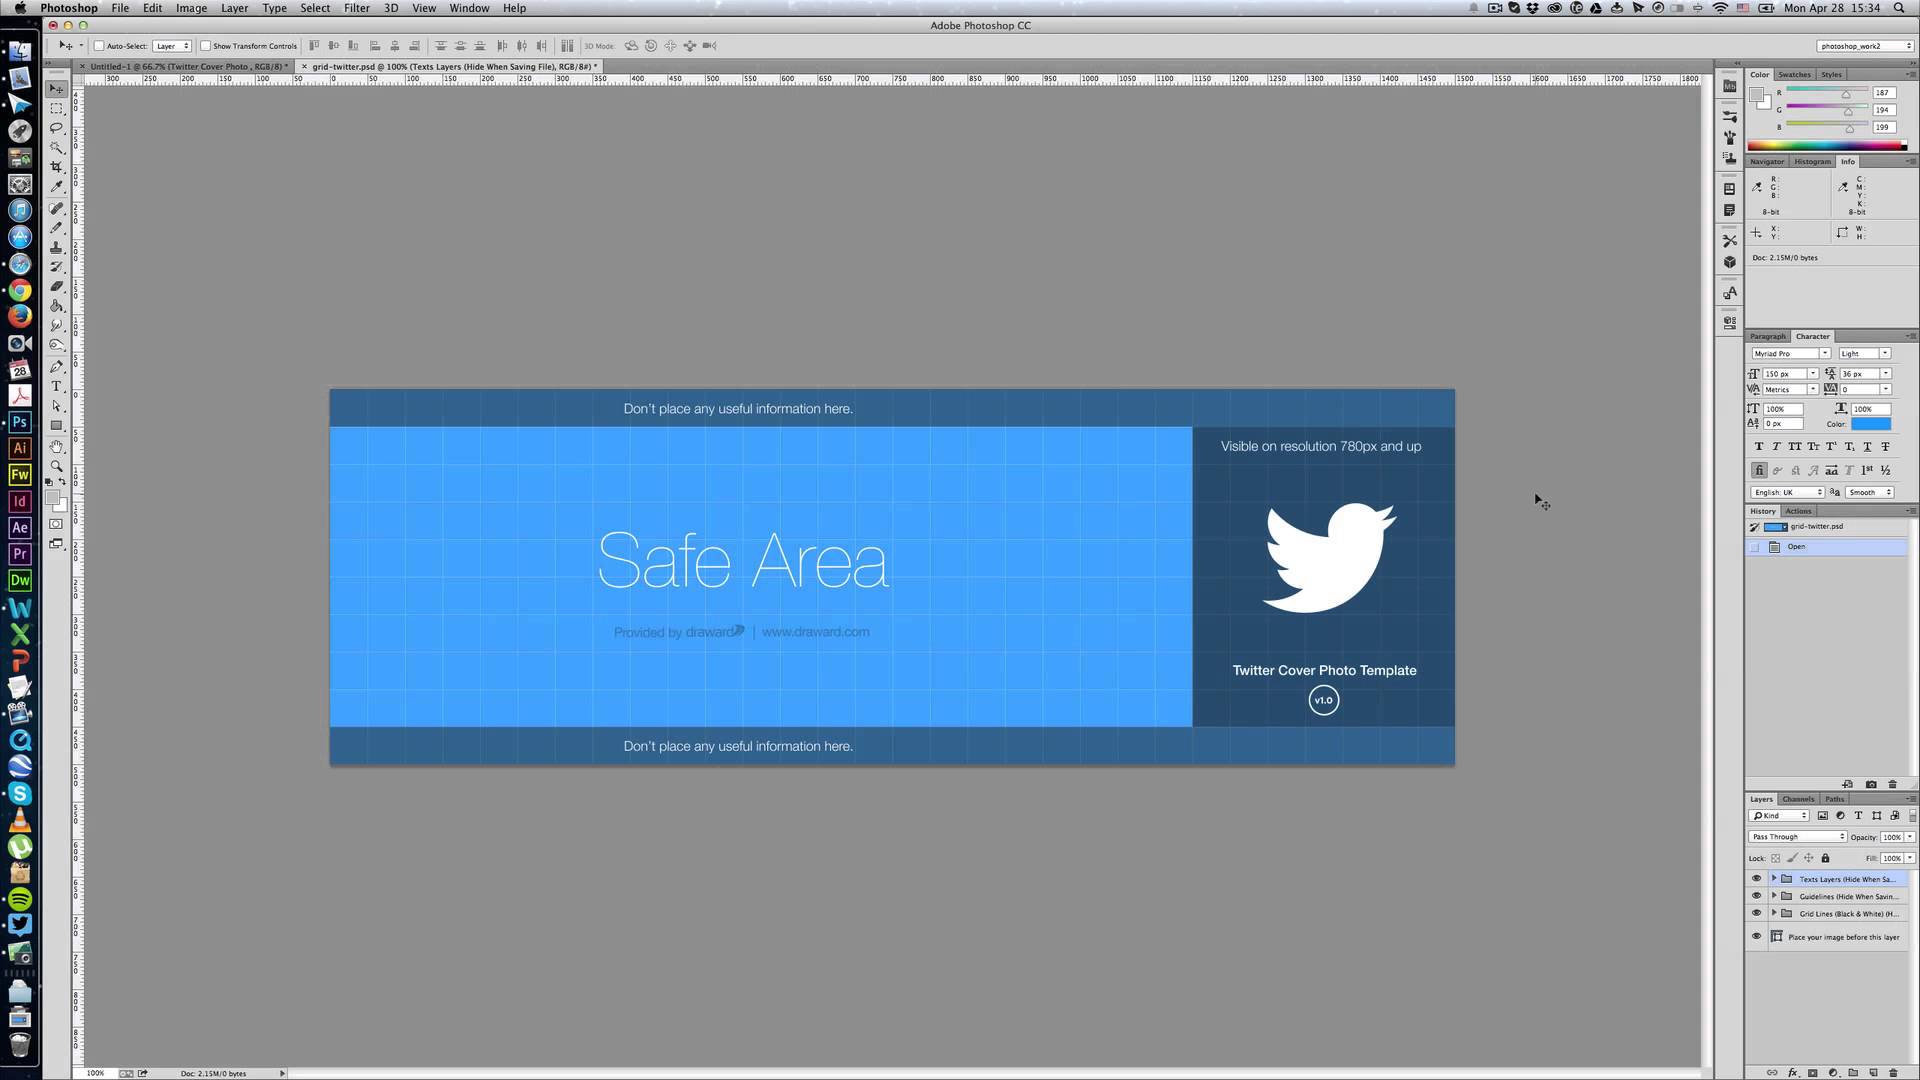Select the Lasso tool
This screenshot has height=1080, width=1920.
pos(56,128)
